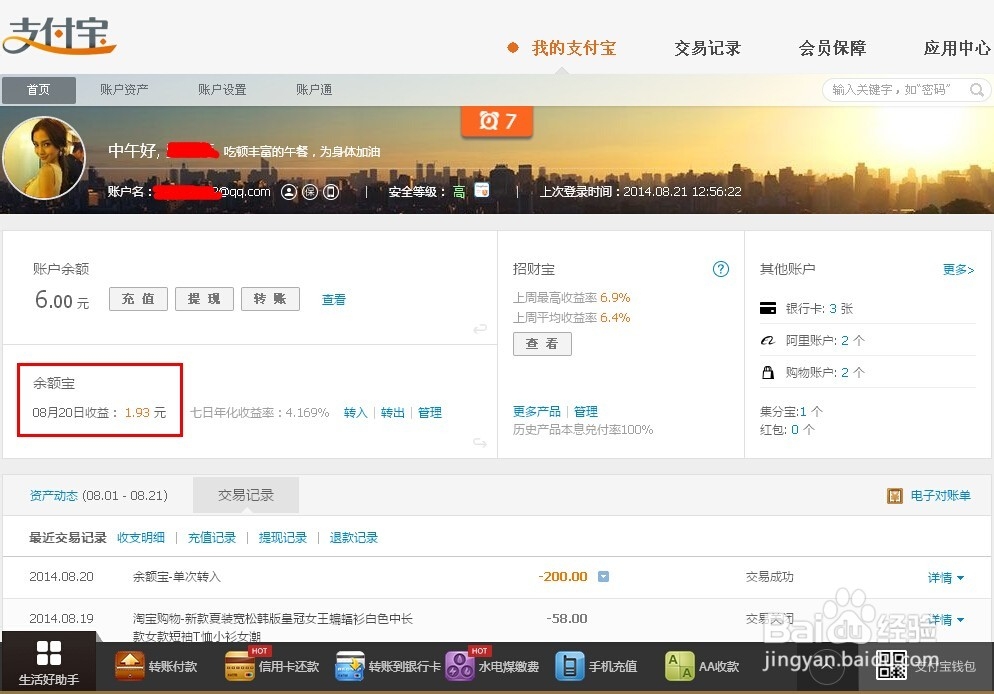This screenshot has height=694, width=994.
Task: Click 转出 link for 余额宝
Action: coord(393,413)
